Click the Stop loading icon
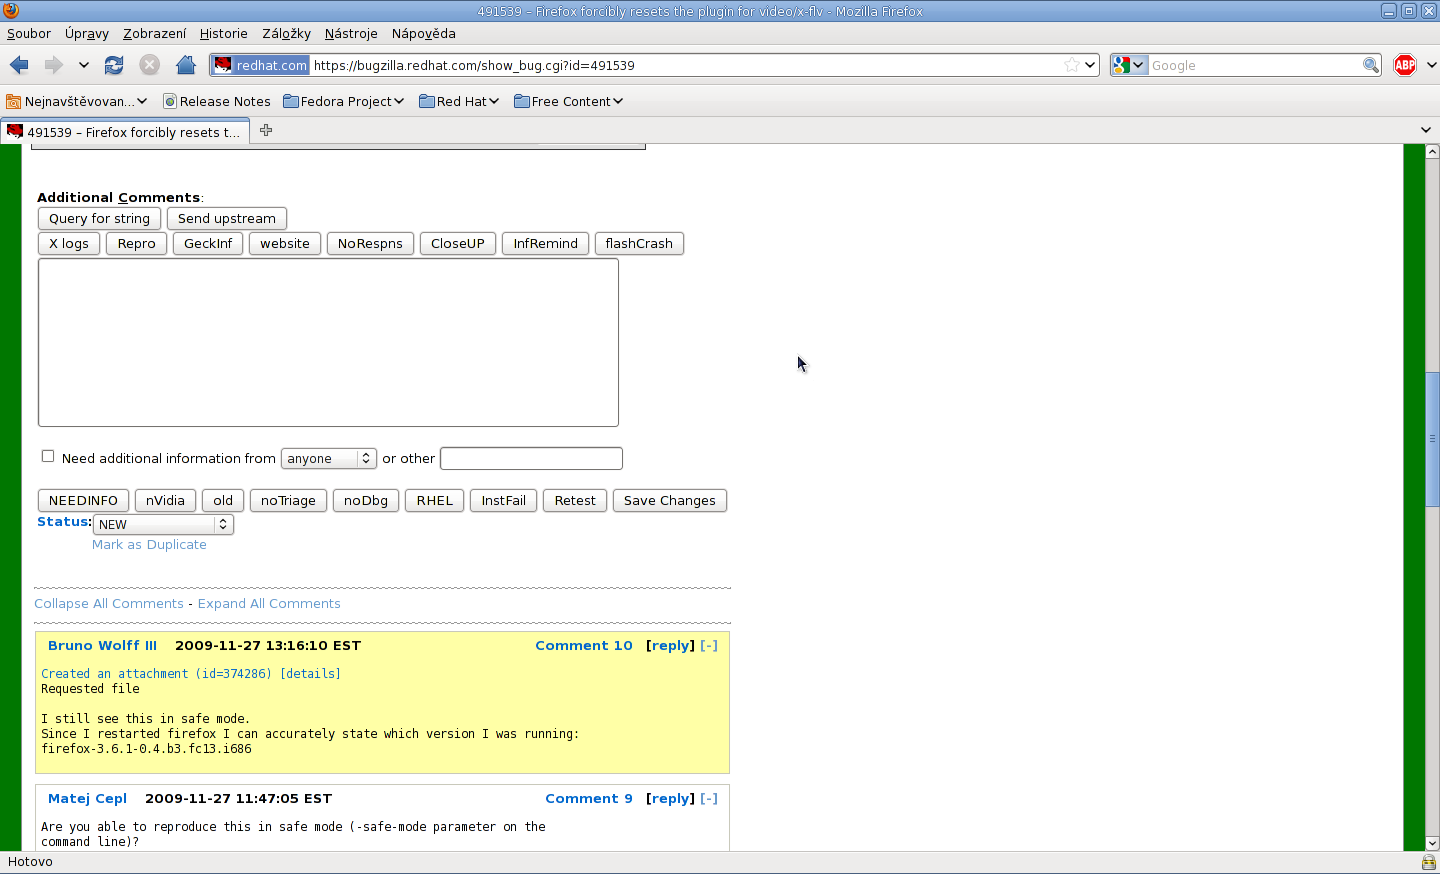1440x874 pixels. pyautogui.click(x=149, y=65)
